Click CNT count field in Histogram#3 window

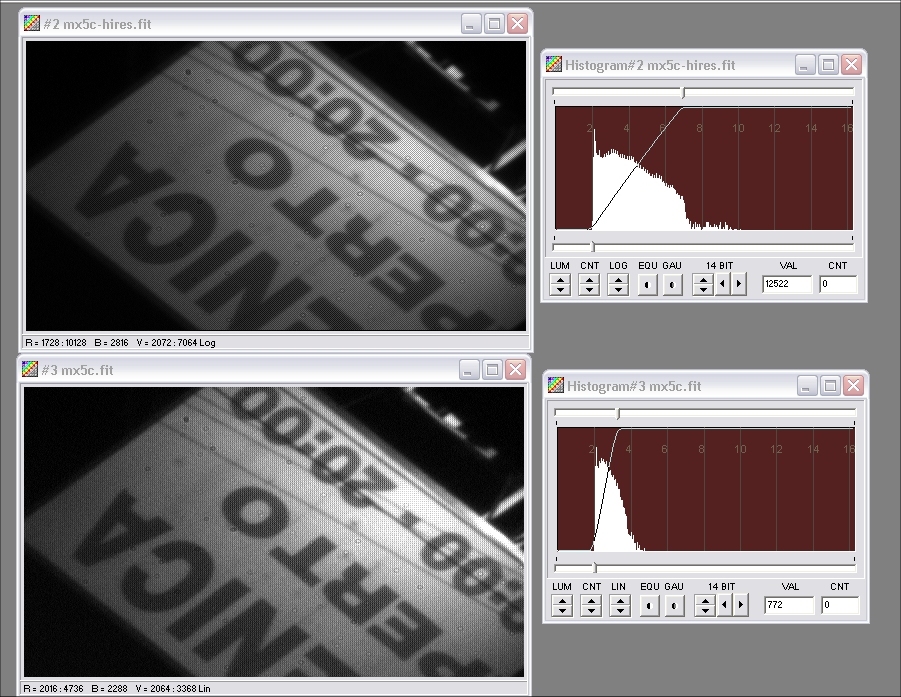(x=840, y=605)
